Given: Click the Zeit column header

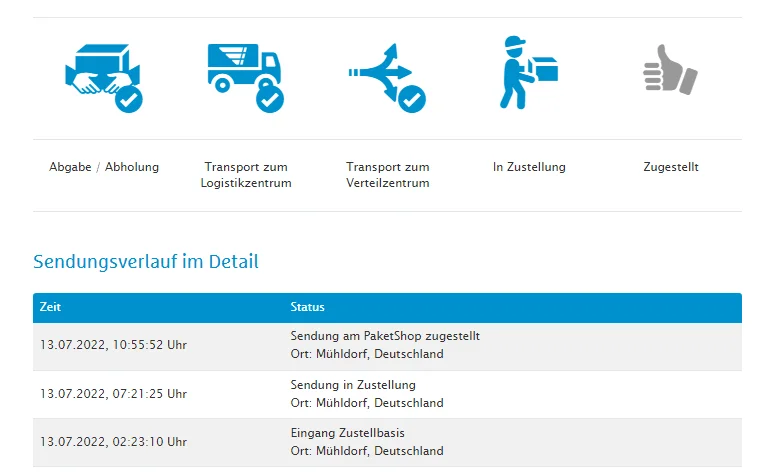Looking at the screenshot, I should coord(50,307).
